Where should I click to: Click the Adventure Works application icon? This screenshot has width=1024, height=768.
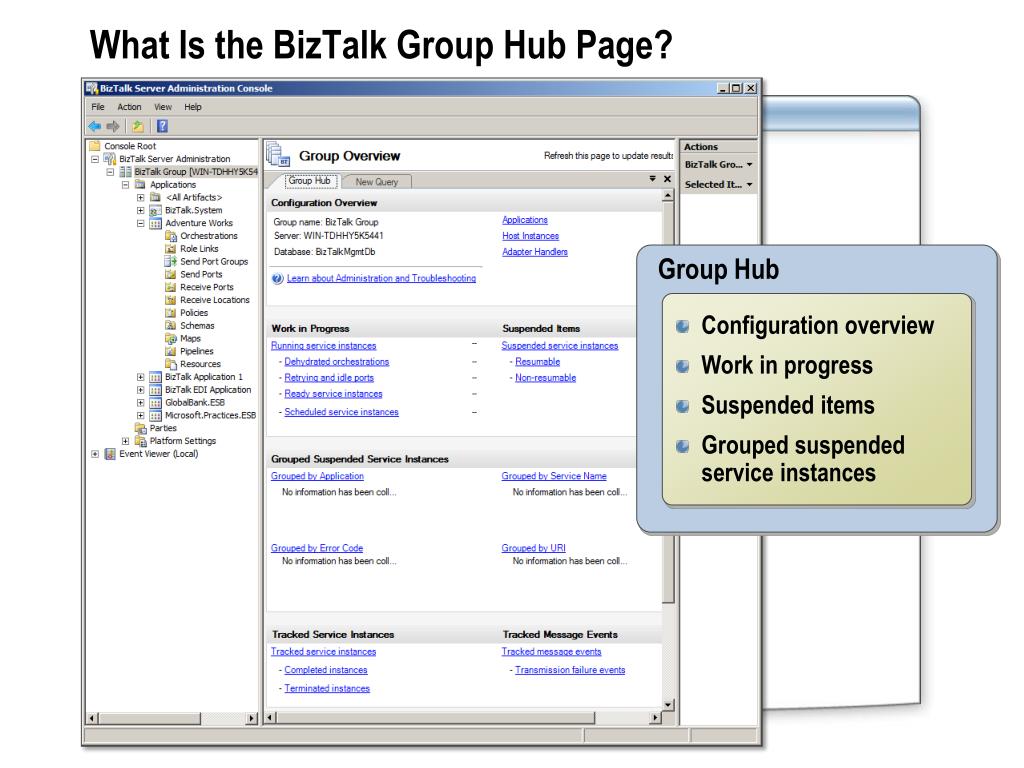(x=155, y=223)
